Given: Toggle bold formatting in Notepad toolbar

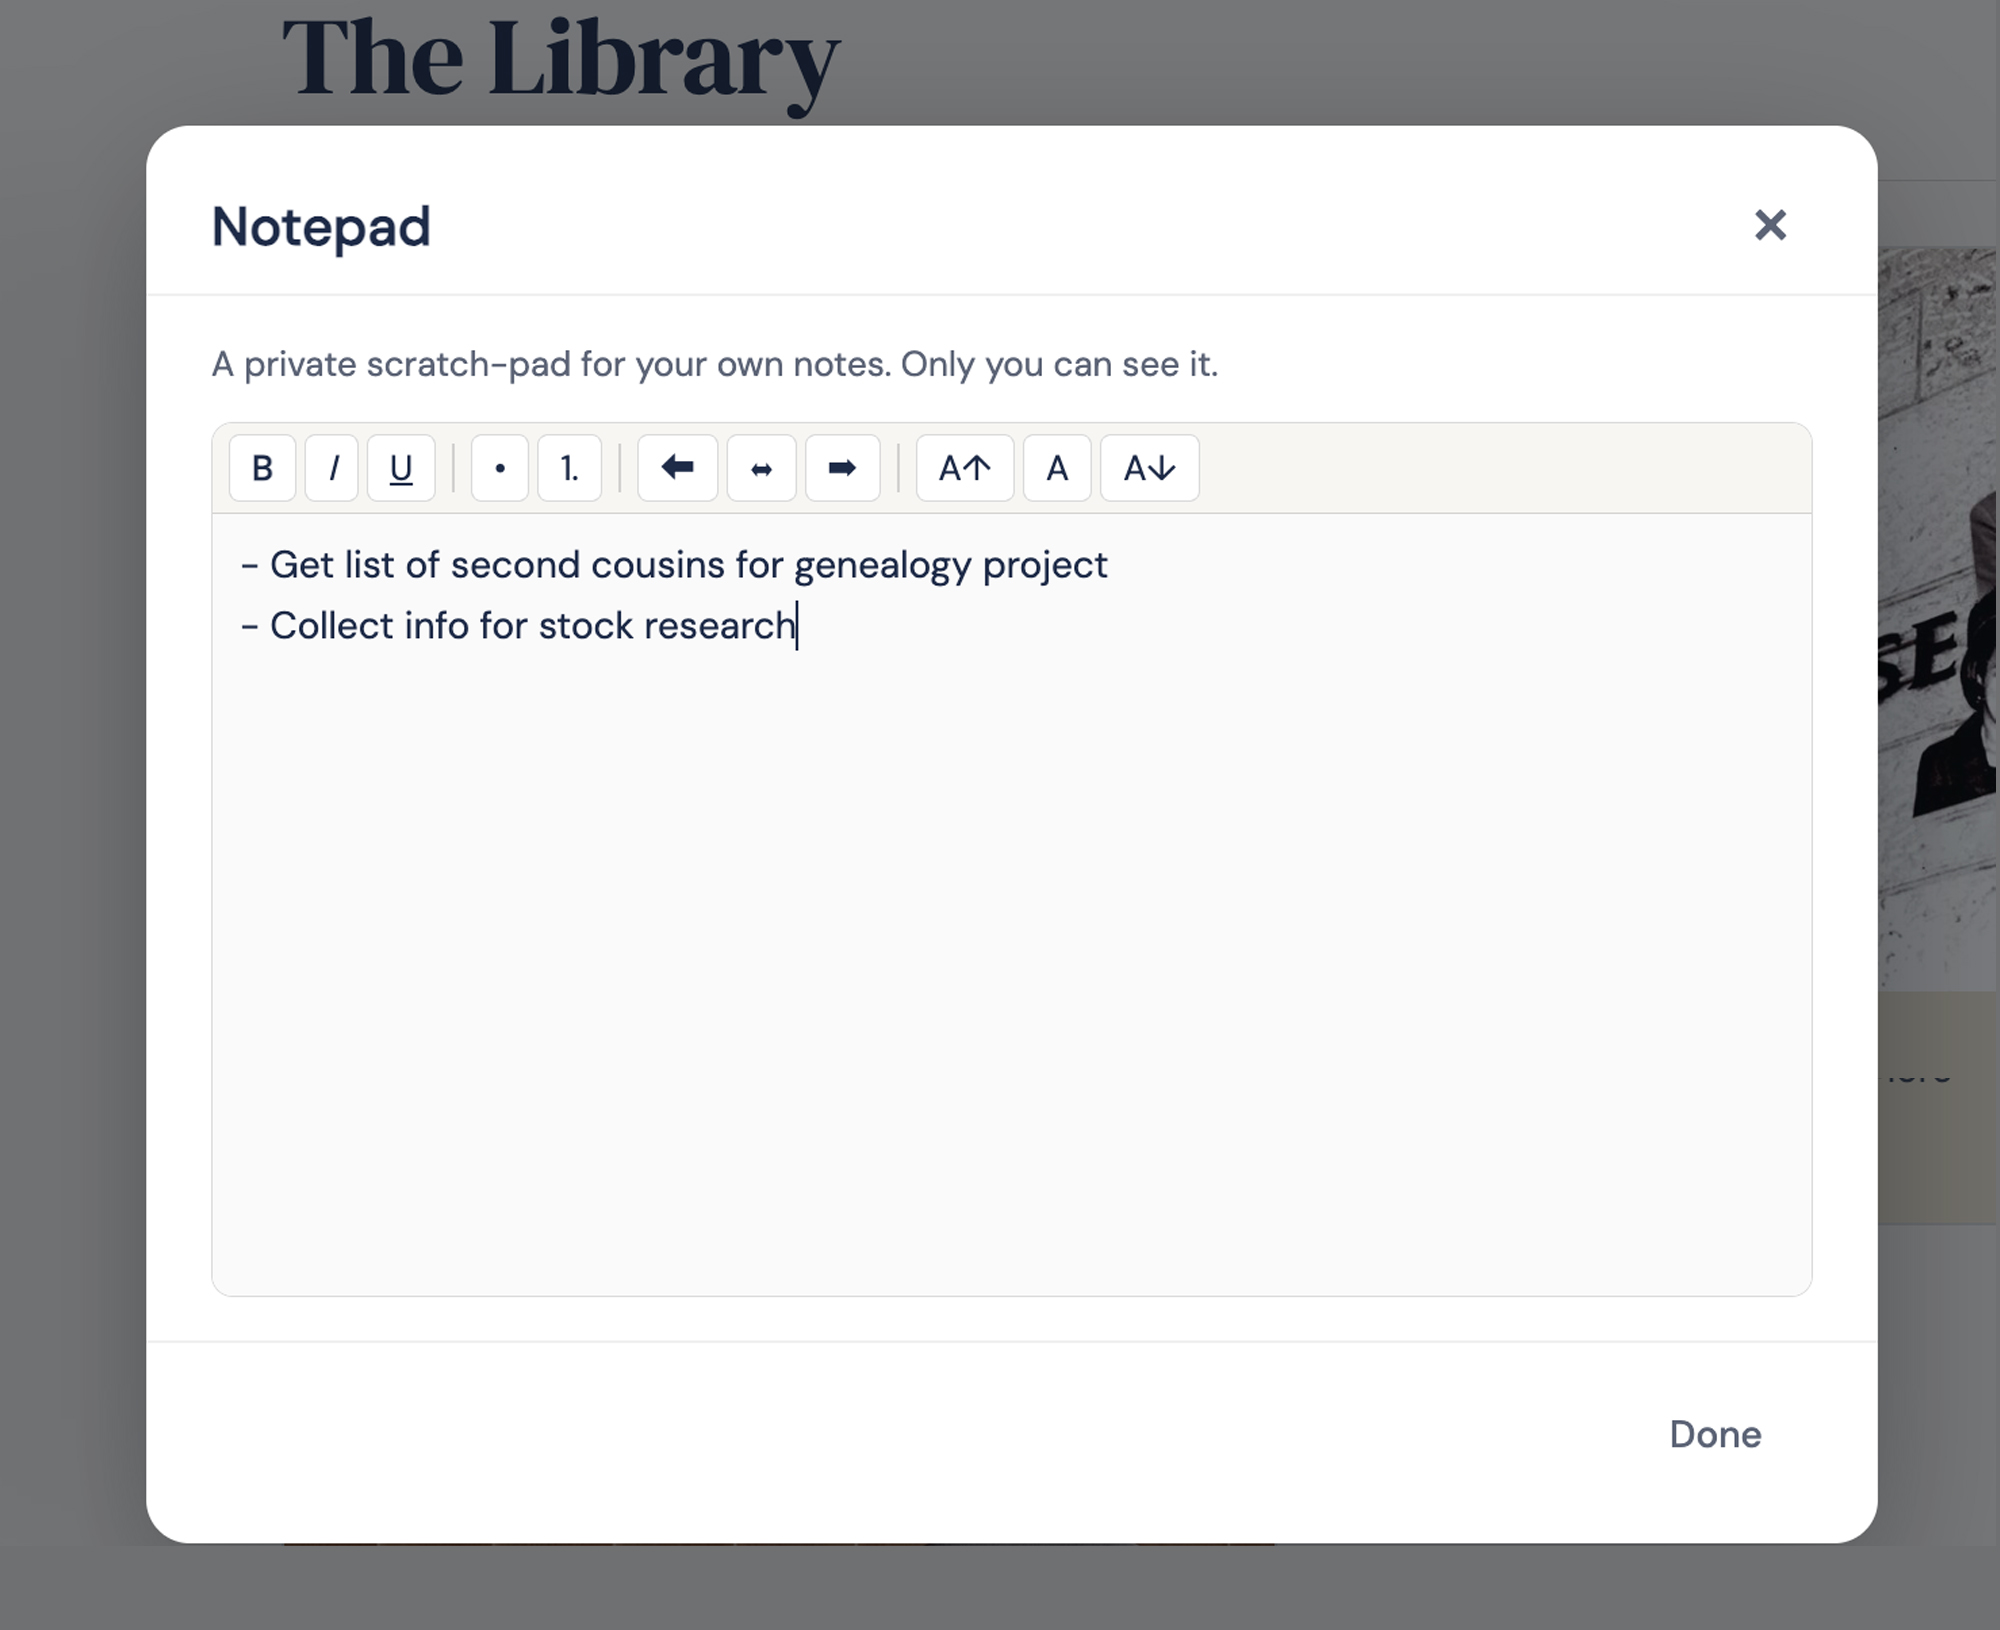Looking at the screenshot, I should pyautogui.click(x=262, y=468).
